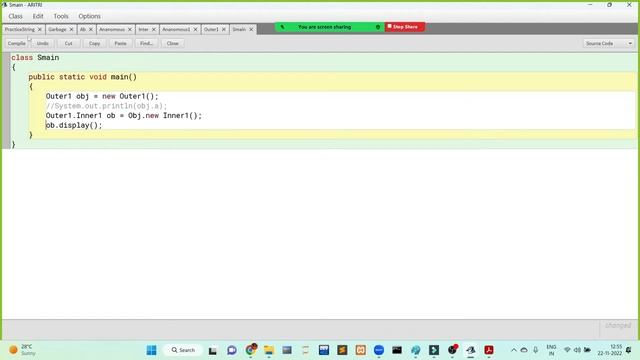Open File Explorer from taskbar
This screenshot has height=360, width=640.
click(x=269, y=350)
